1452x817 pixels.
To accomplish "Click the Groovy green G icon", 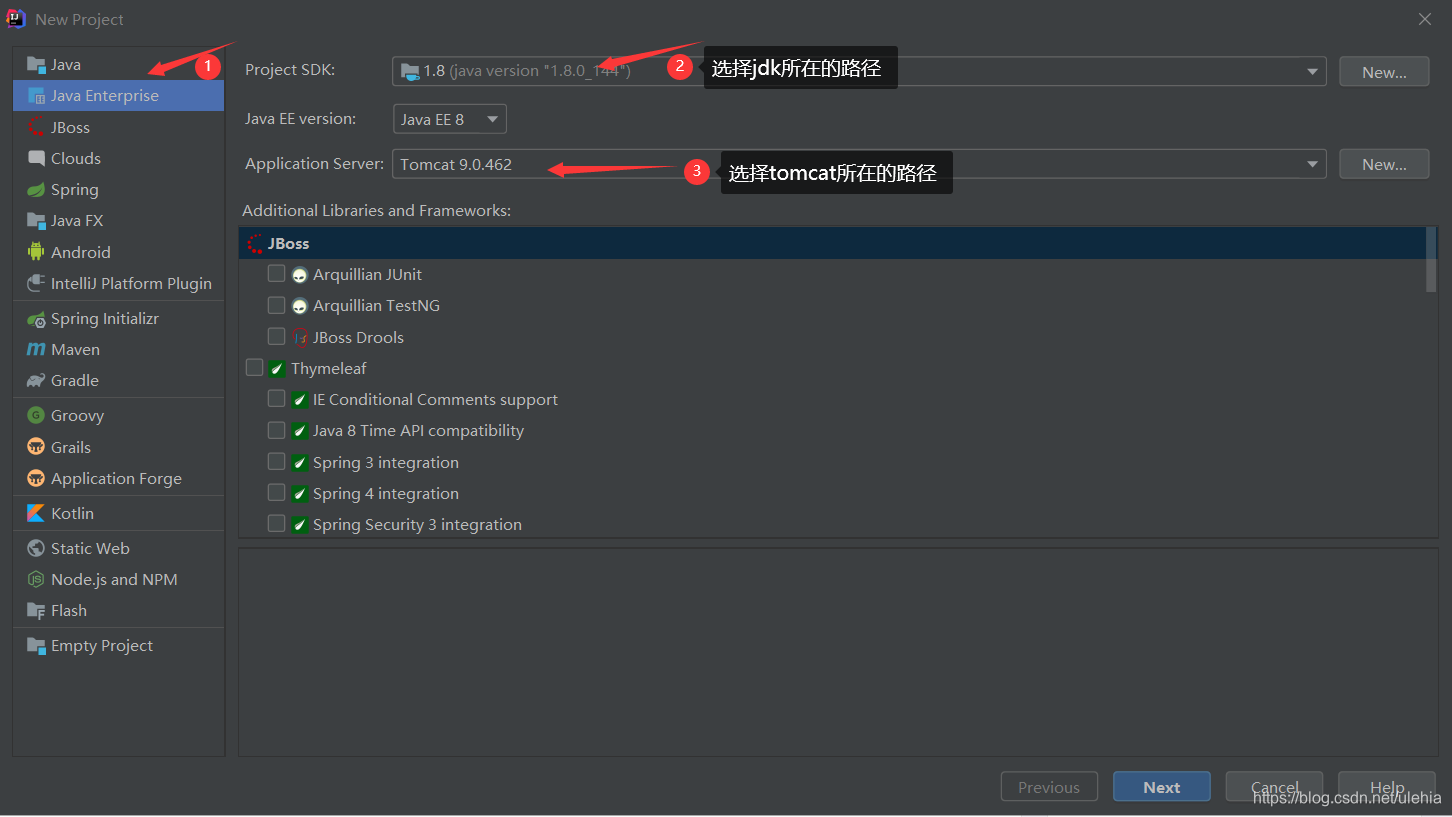I will (x=36, y=415).
